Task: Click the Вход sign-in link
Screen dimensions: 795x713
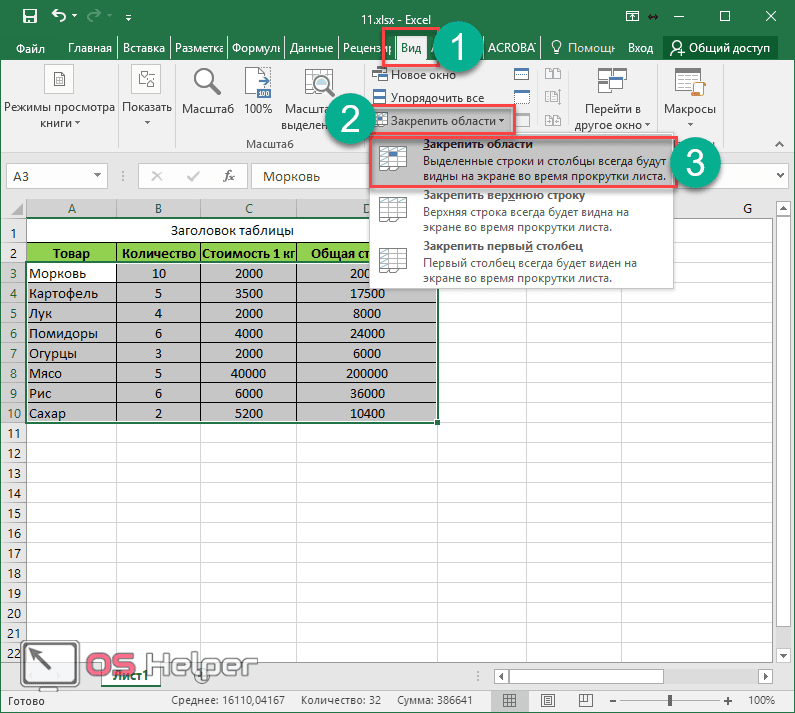Action: pos(640,48)
